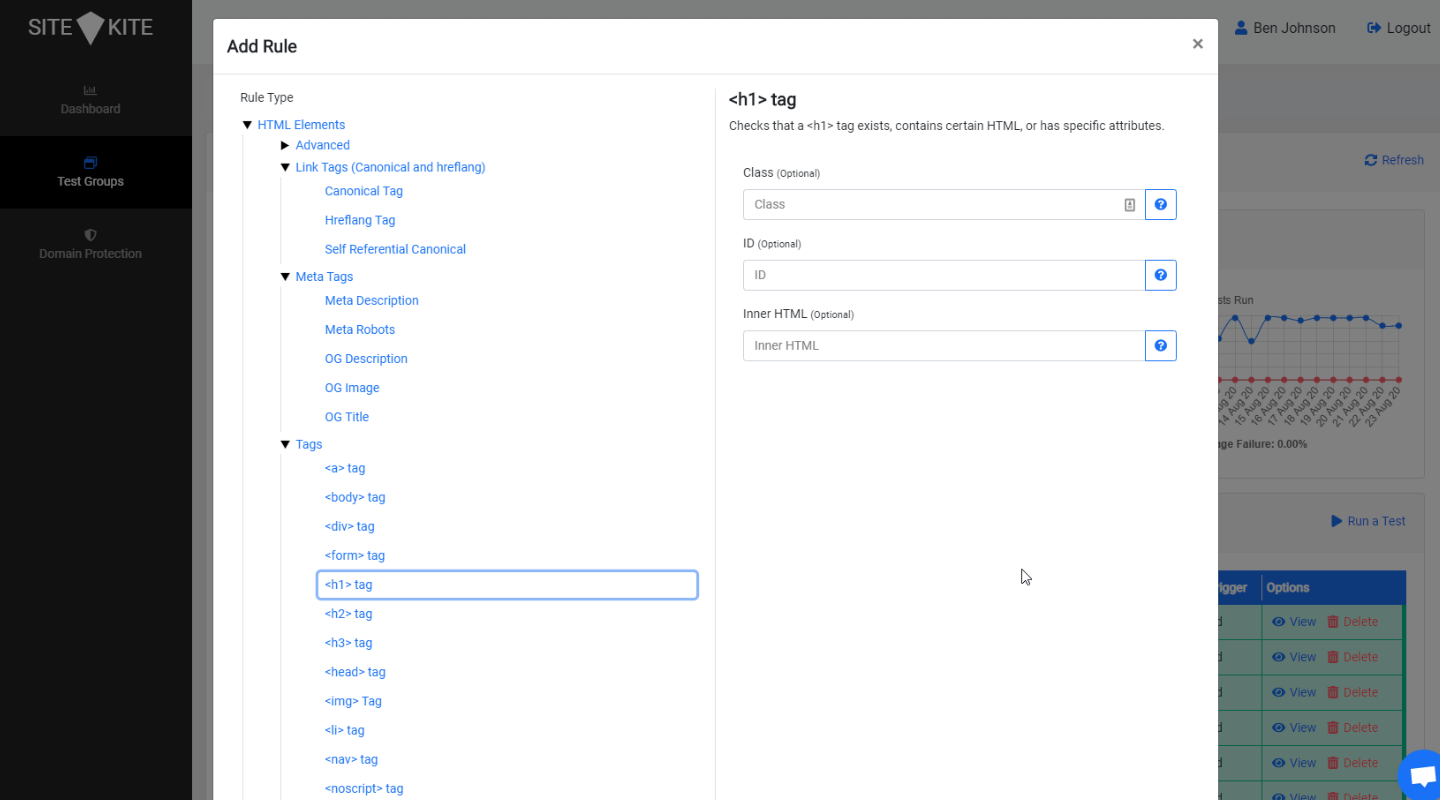This screenshot has height=800, width=1440.
Task: Select the Canonical Tag rule
Action: pos(364,191)
